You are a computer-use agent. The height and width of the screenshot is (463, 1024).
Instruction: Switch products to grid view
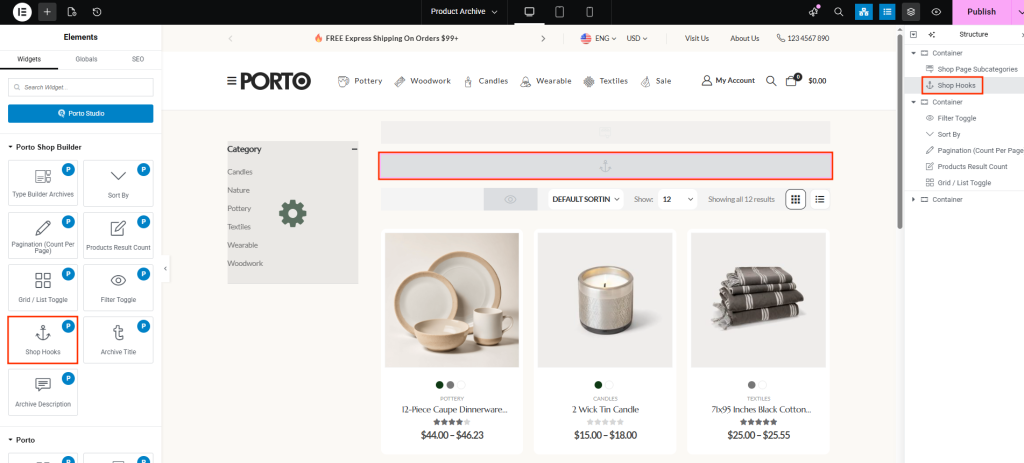click(x=796, y=199)
